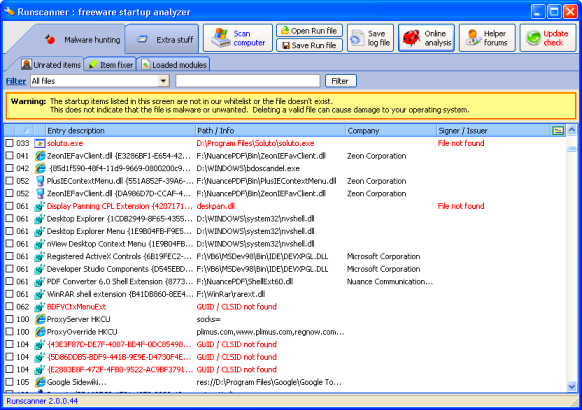Check the Display Panning CPL Extension checkbox

pos(9,206)
